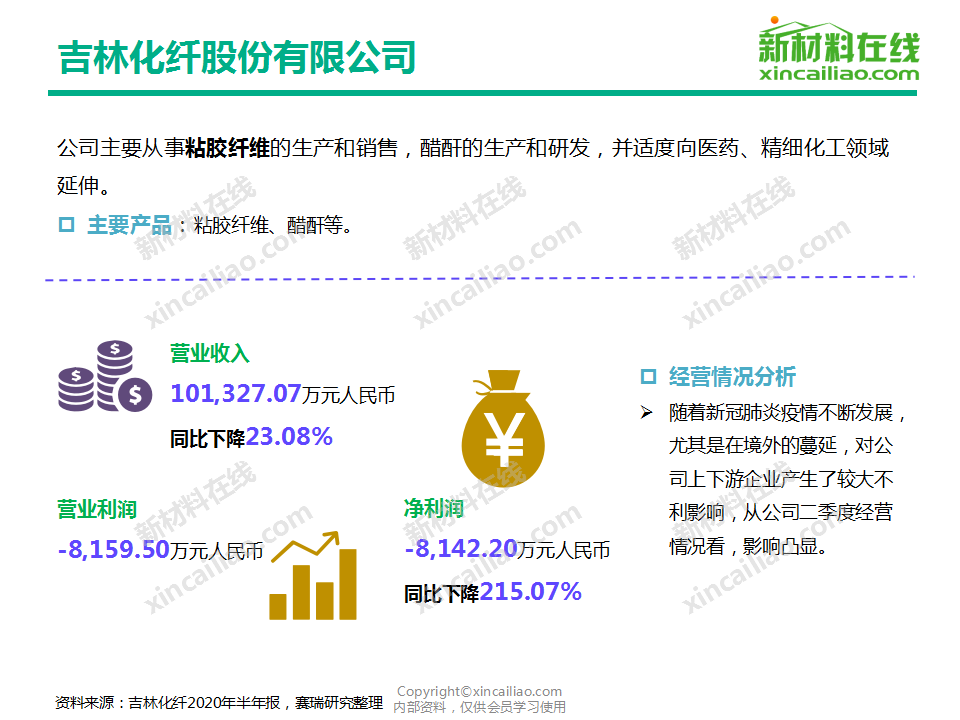Click the arrow bullet before 随着新冠肺炎疫情
This screenshot has width=960, height=720.
(647, 412)
